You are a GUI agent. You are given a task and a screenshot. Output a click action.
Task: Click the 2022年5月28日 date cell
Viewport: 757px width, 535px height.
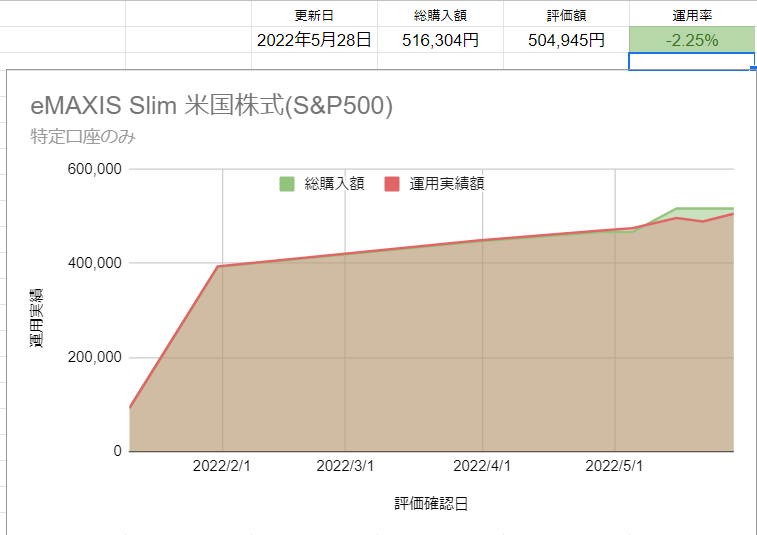pyautogui.click(x=314, y=40)
